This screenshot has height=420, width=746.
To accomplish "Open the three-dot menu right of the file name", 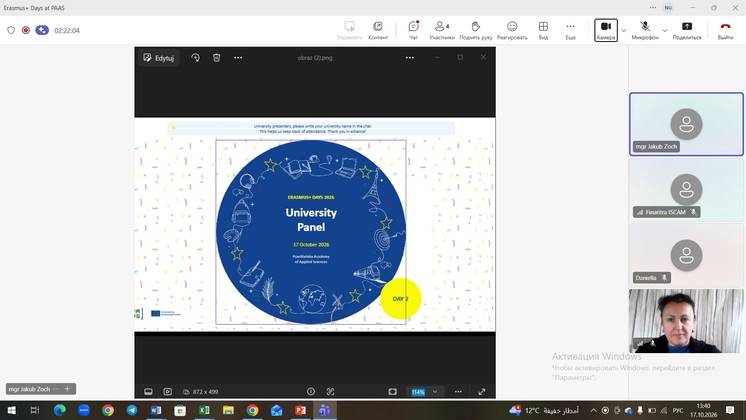I will (410, 58).
